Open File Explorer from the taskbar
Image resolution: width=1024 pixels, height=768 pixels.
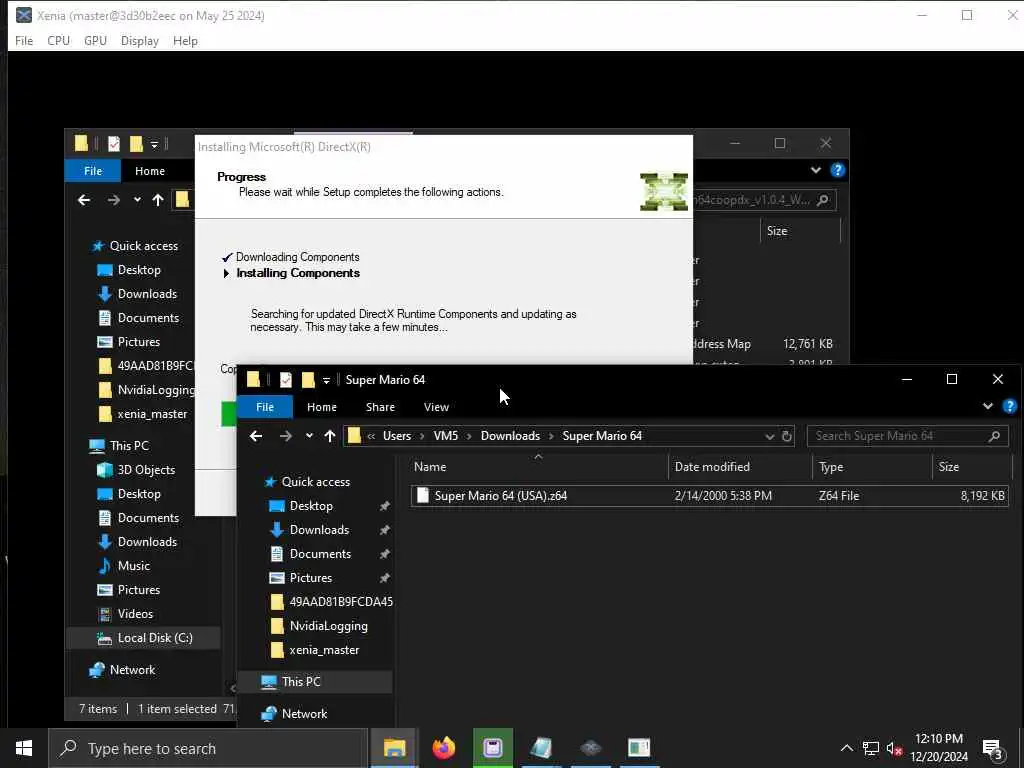(x=394, y=748)
